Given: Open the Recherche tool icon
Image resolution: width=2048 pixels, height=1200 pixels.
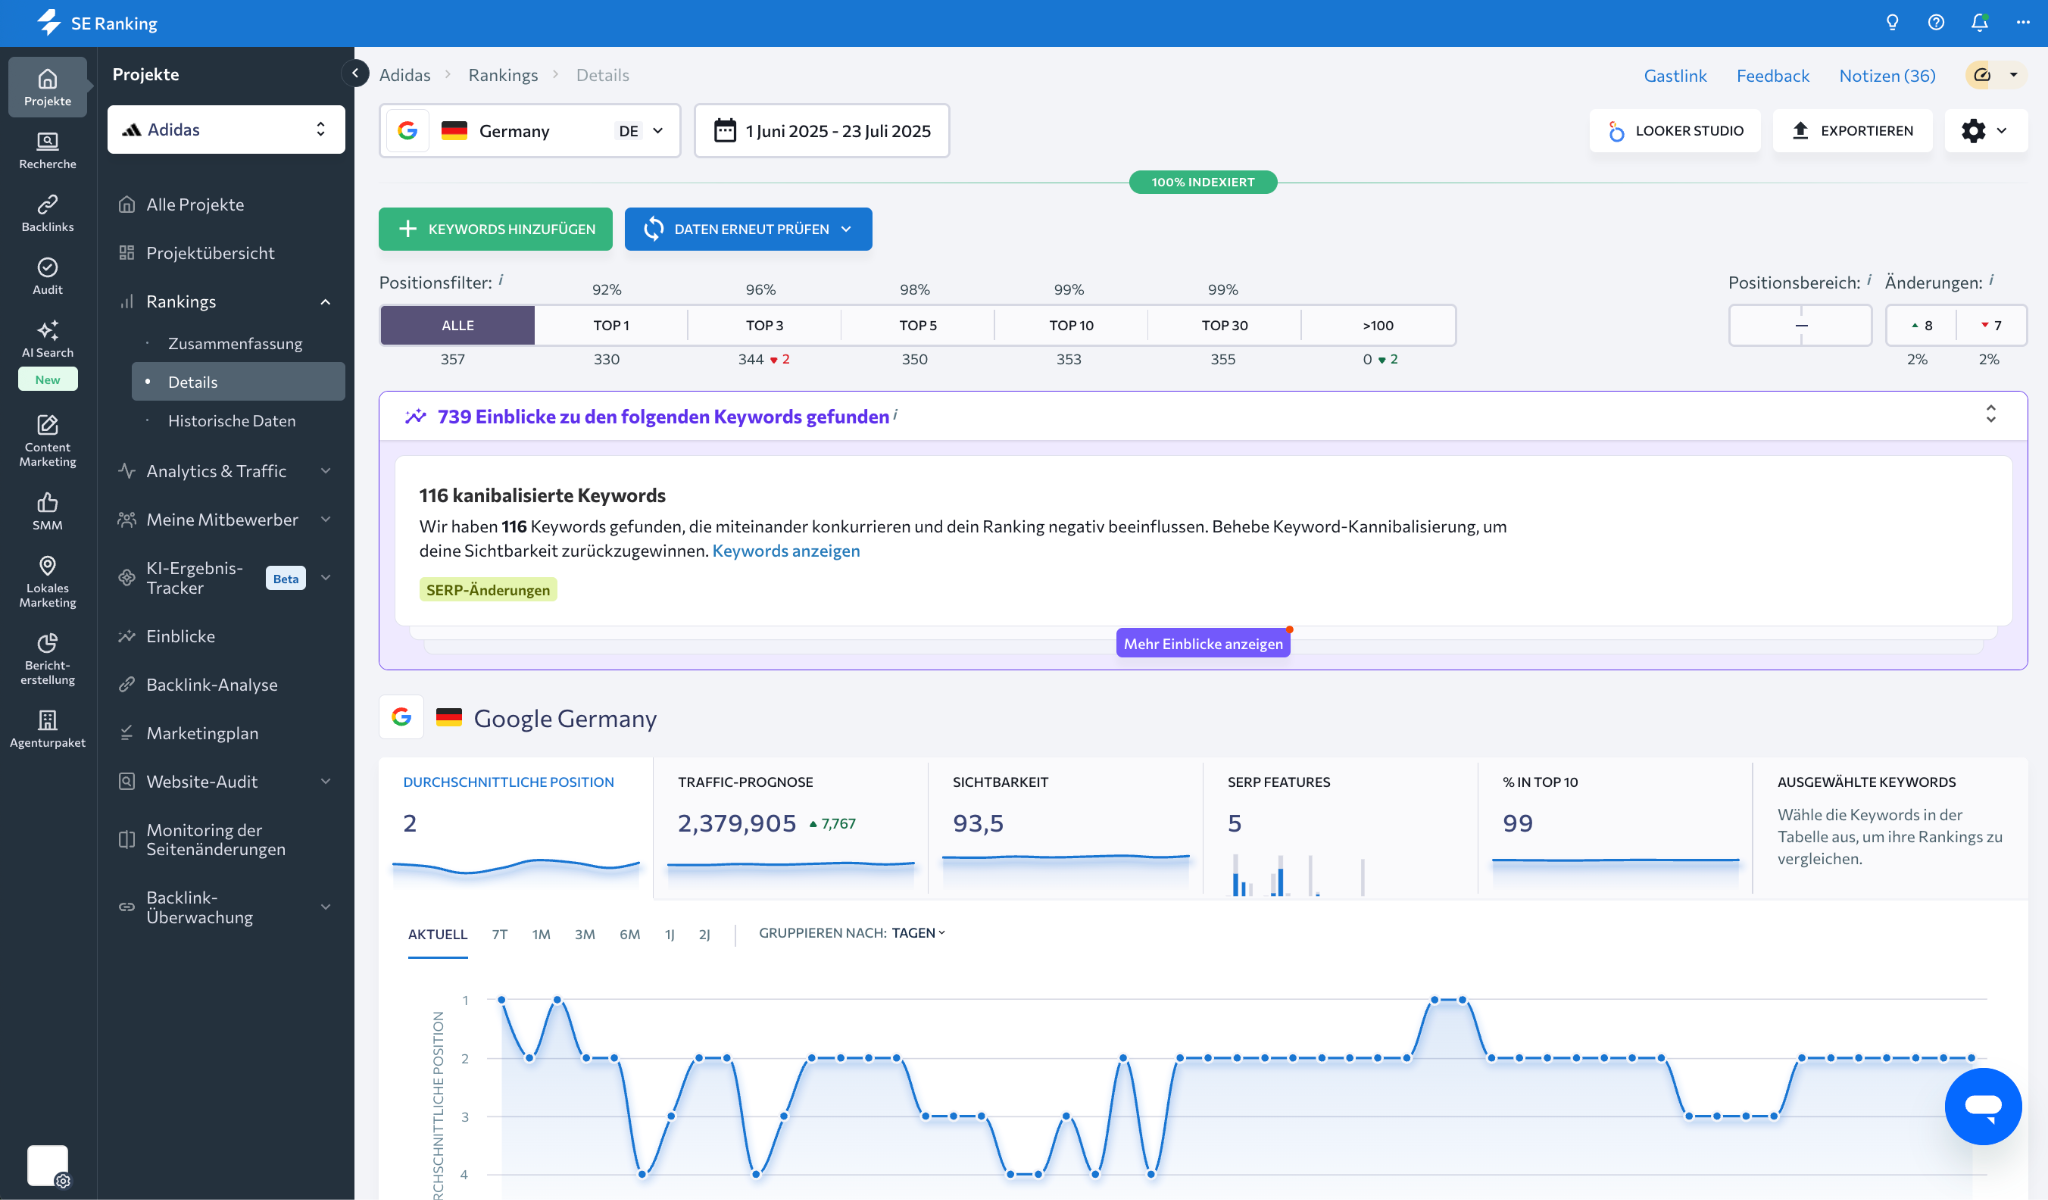Looking at the screenshot, I should click(47, 150).
